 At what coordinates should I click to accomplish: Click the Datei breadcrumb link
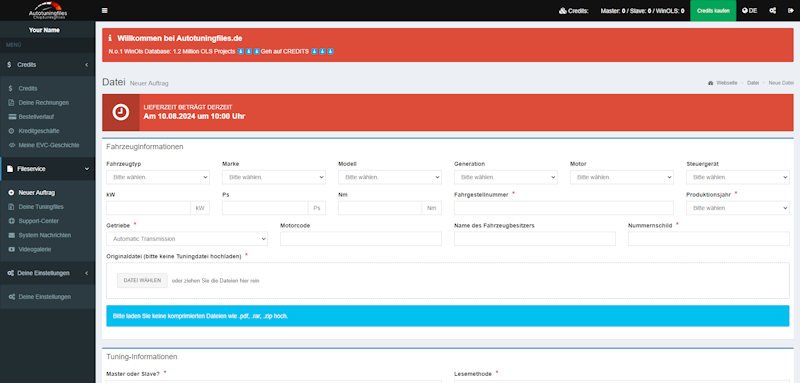[753, 83]
